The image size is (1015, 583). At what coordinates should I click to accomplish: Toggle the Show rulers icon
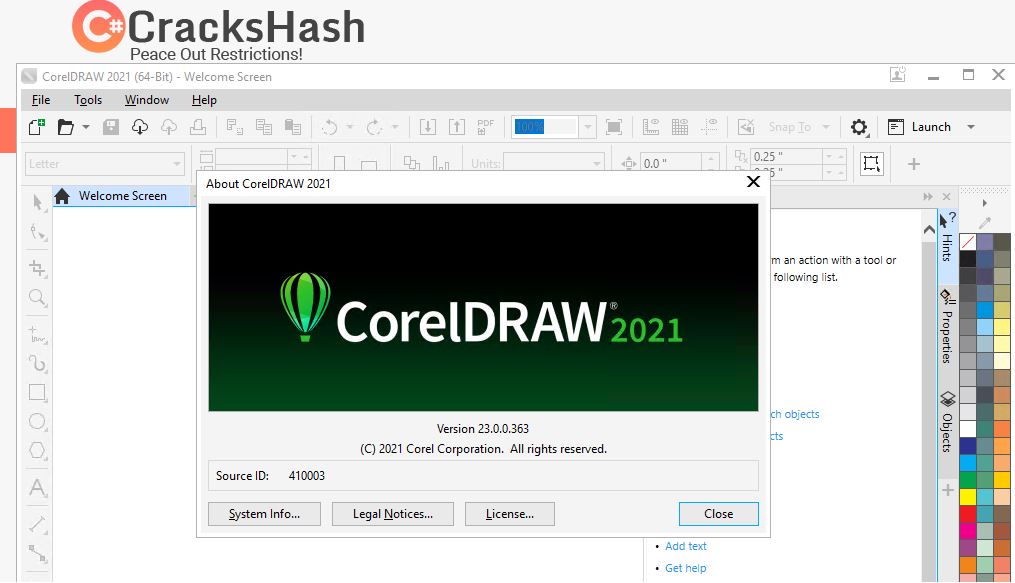click(651, 127)
